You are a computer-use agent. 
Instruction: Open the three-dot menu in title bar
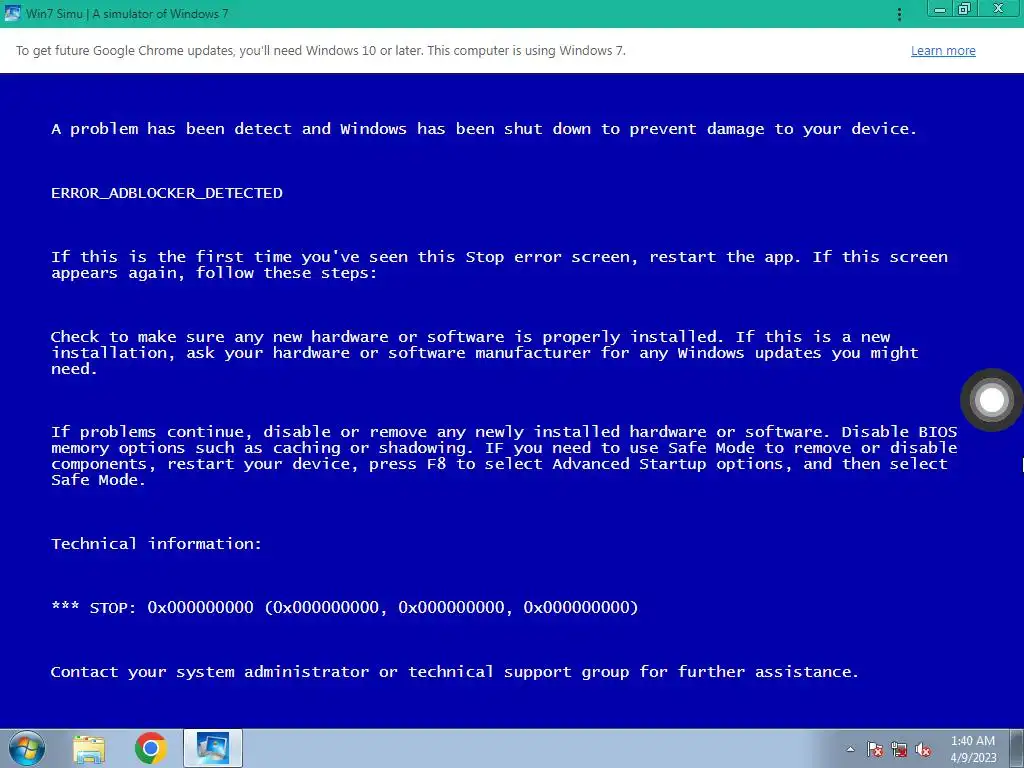tap(899, 14)
